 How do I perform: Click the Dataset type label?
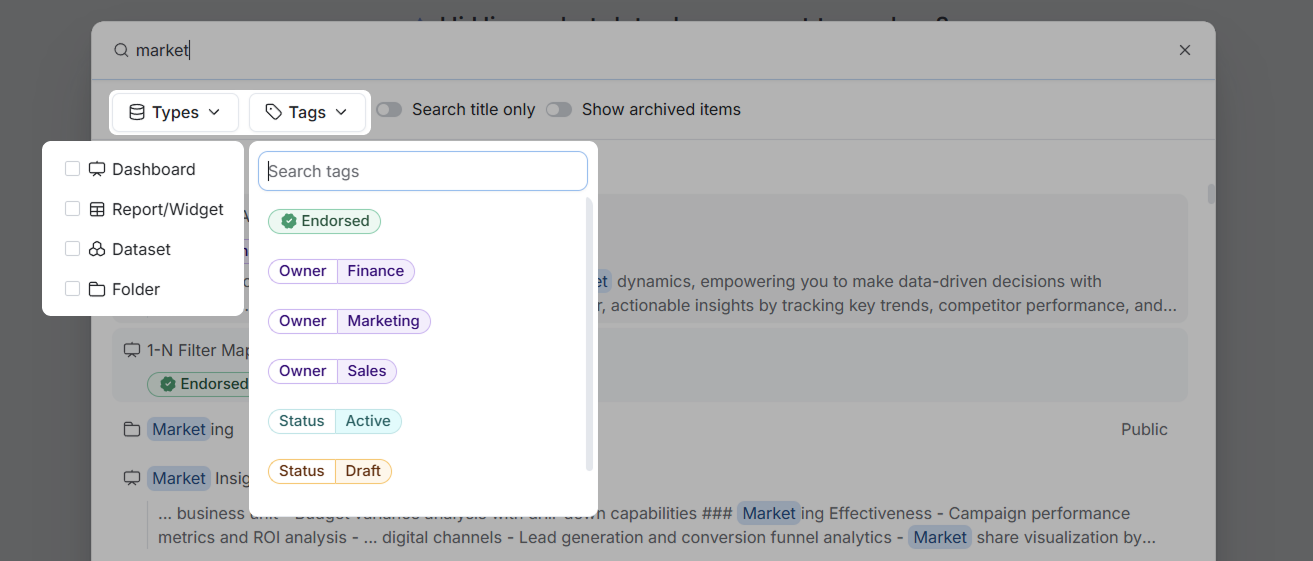[141, 249]
